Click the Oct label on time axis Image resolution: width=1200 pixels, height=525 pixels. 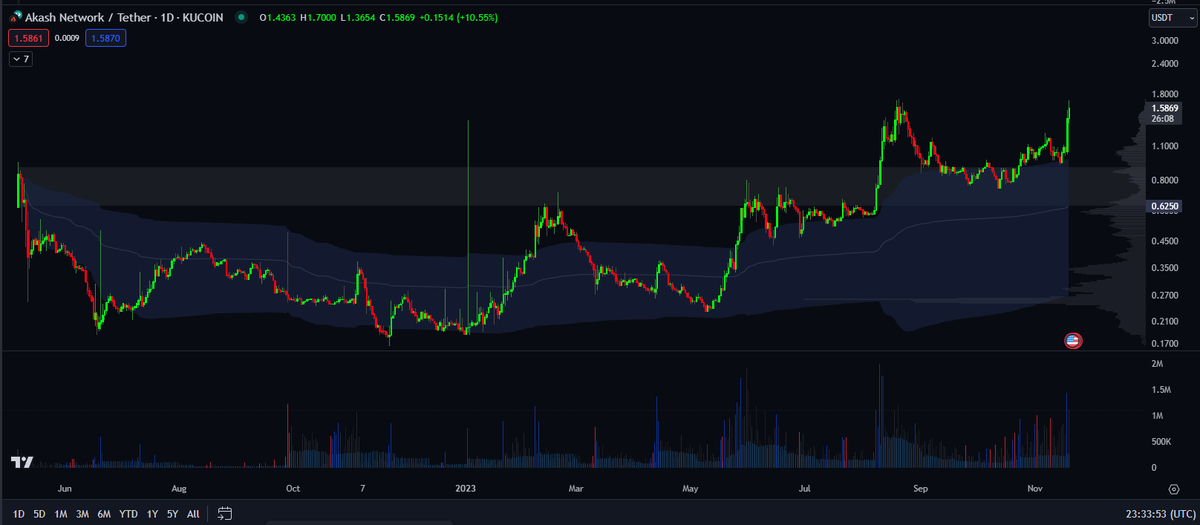click(293, 489)
